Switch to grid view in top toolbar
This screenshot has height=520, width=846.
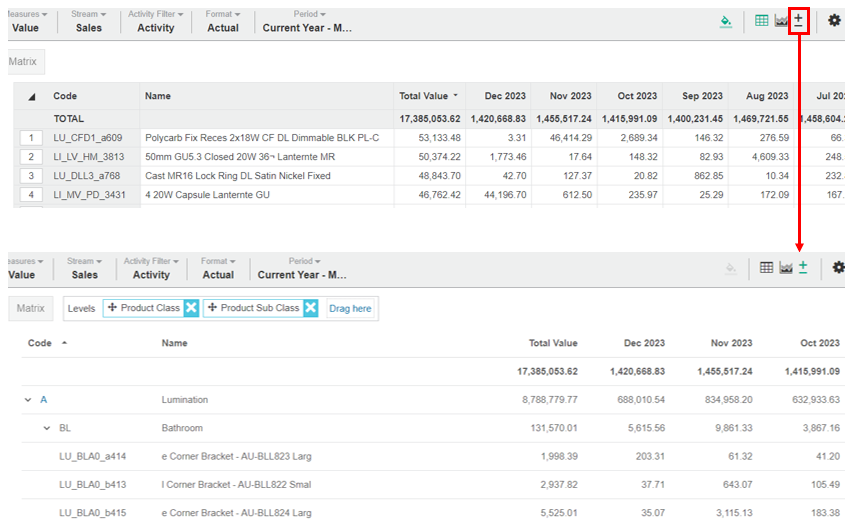coord(762,21)
